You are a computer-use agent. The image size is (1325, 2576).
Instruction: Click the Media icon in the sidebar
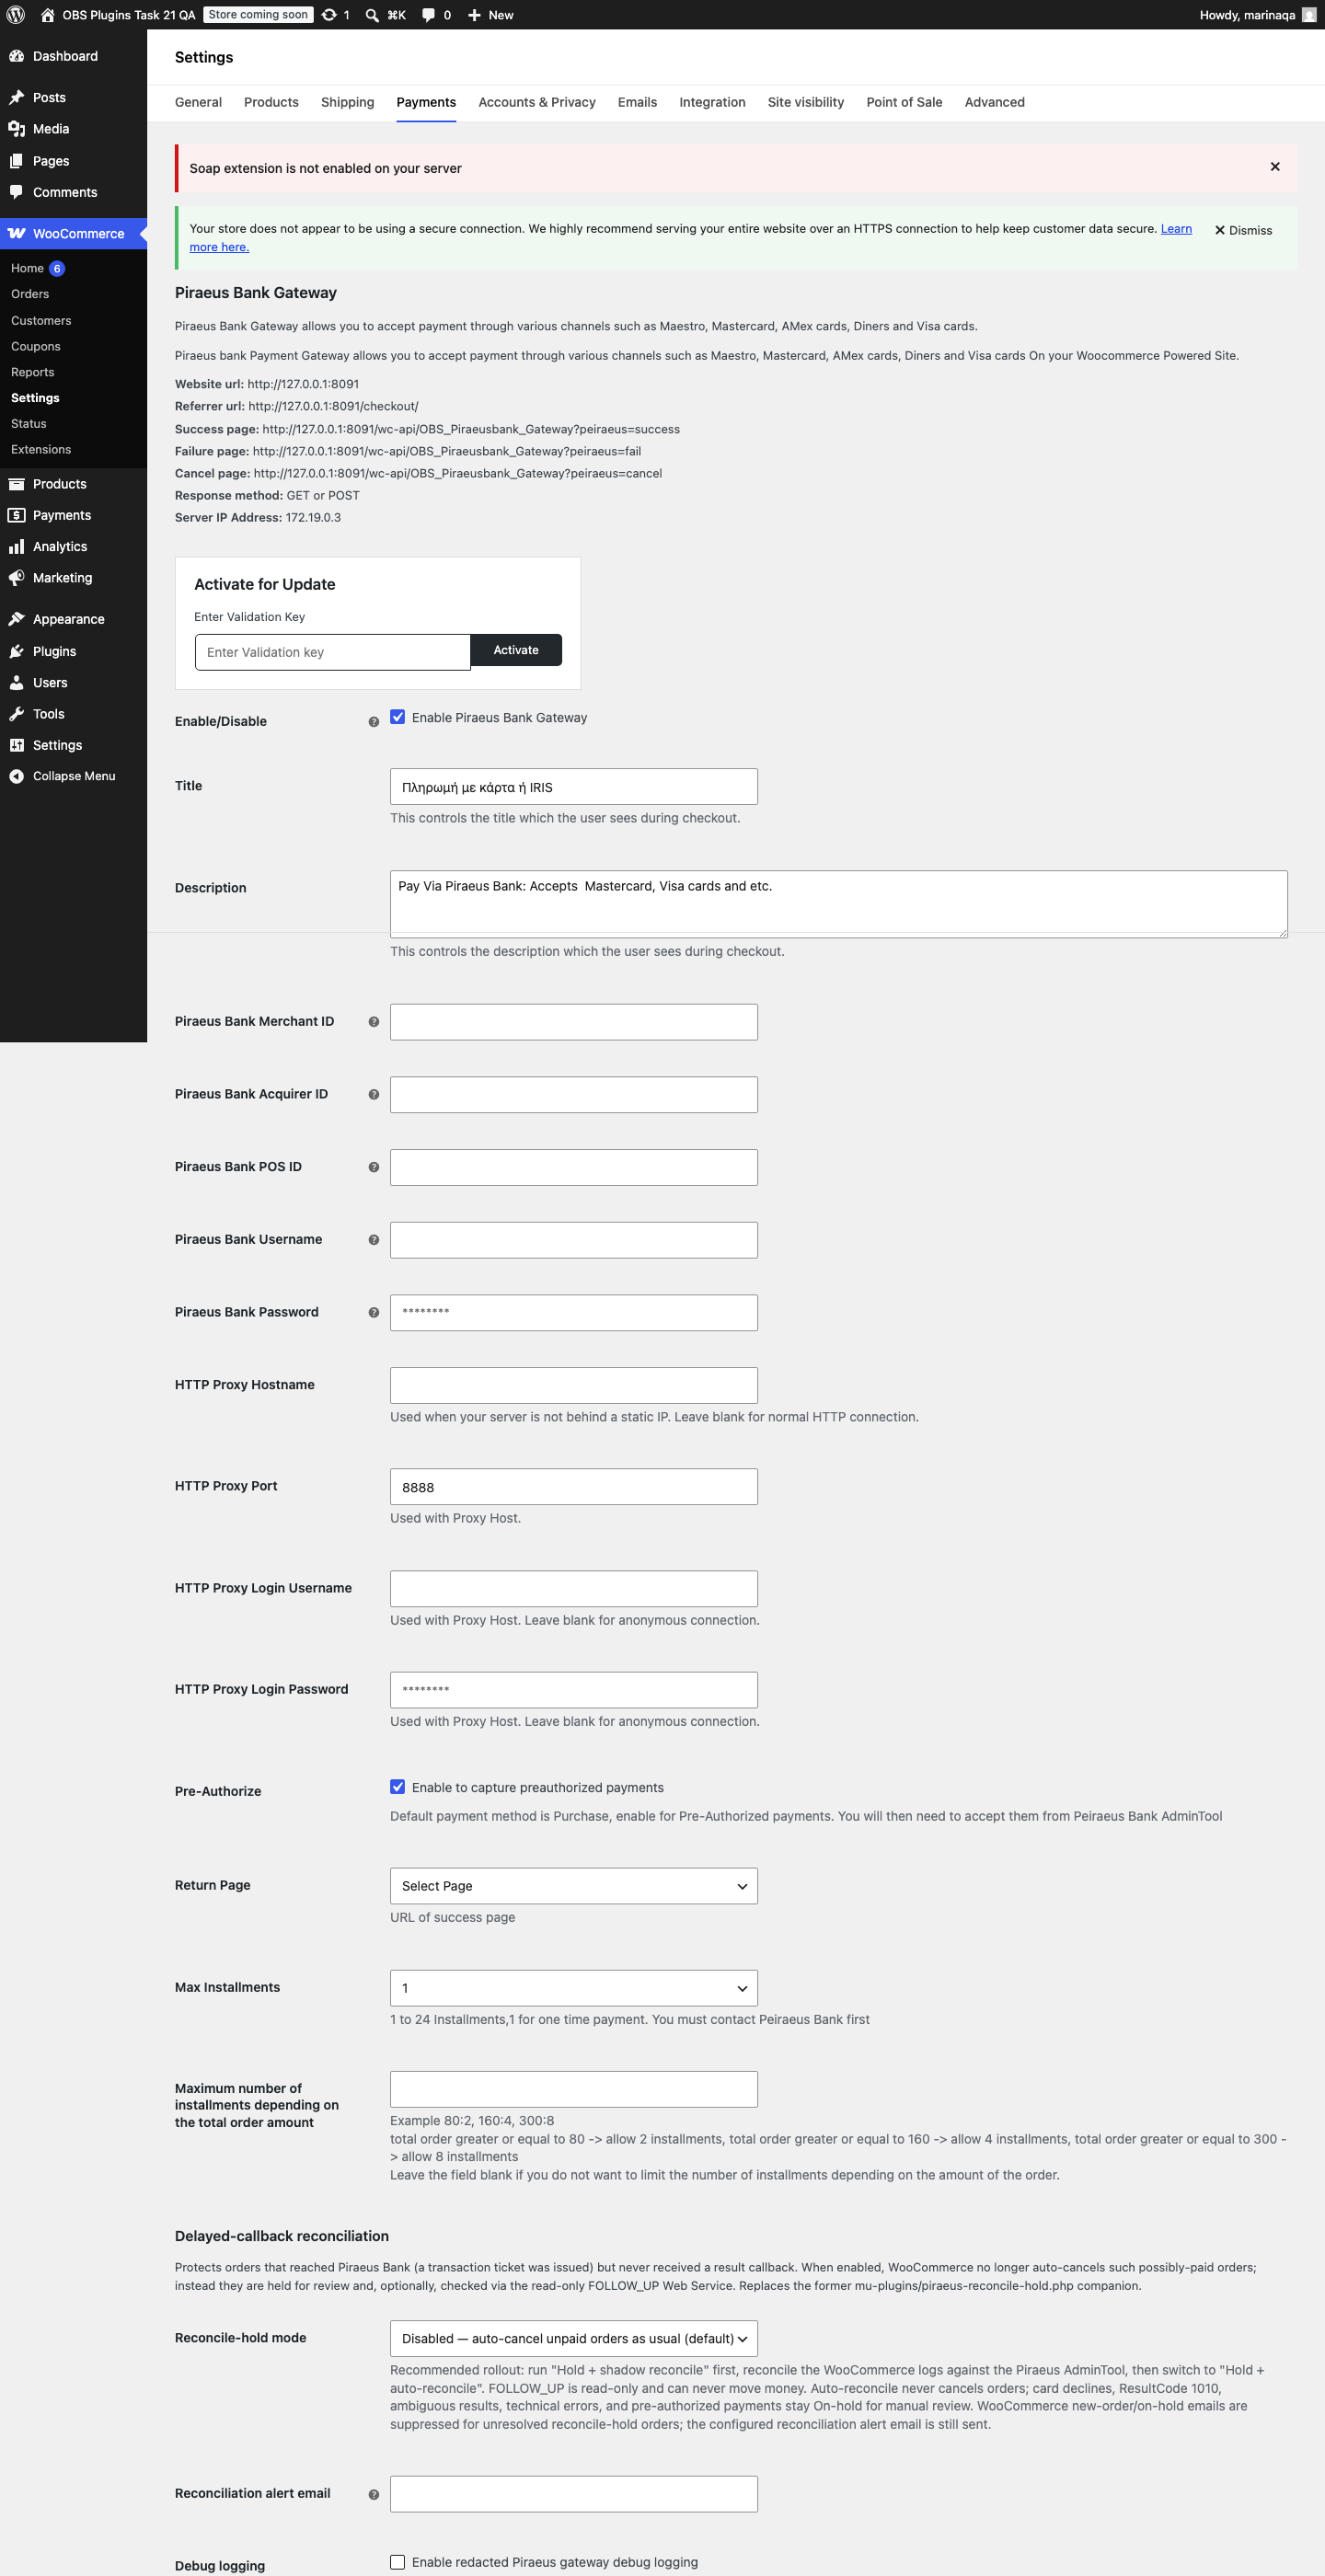click(x=16, y=129)
